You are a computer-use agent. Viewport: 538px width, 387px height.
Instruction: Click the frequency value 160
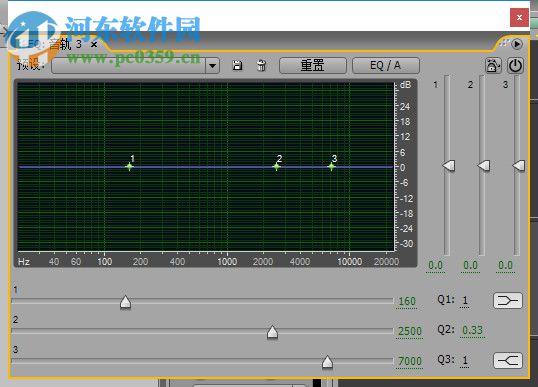tap(407, 302)
